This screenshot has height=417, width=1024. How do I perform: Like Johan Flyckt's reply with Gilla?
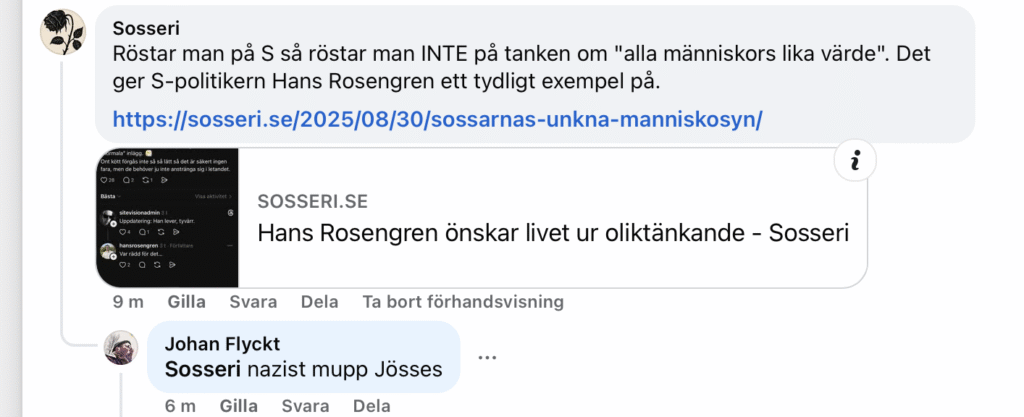(239, 406)
